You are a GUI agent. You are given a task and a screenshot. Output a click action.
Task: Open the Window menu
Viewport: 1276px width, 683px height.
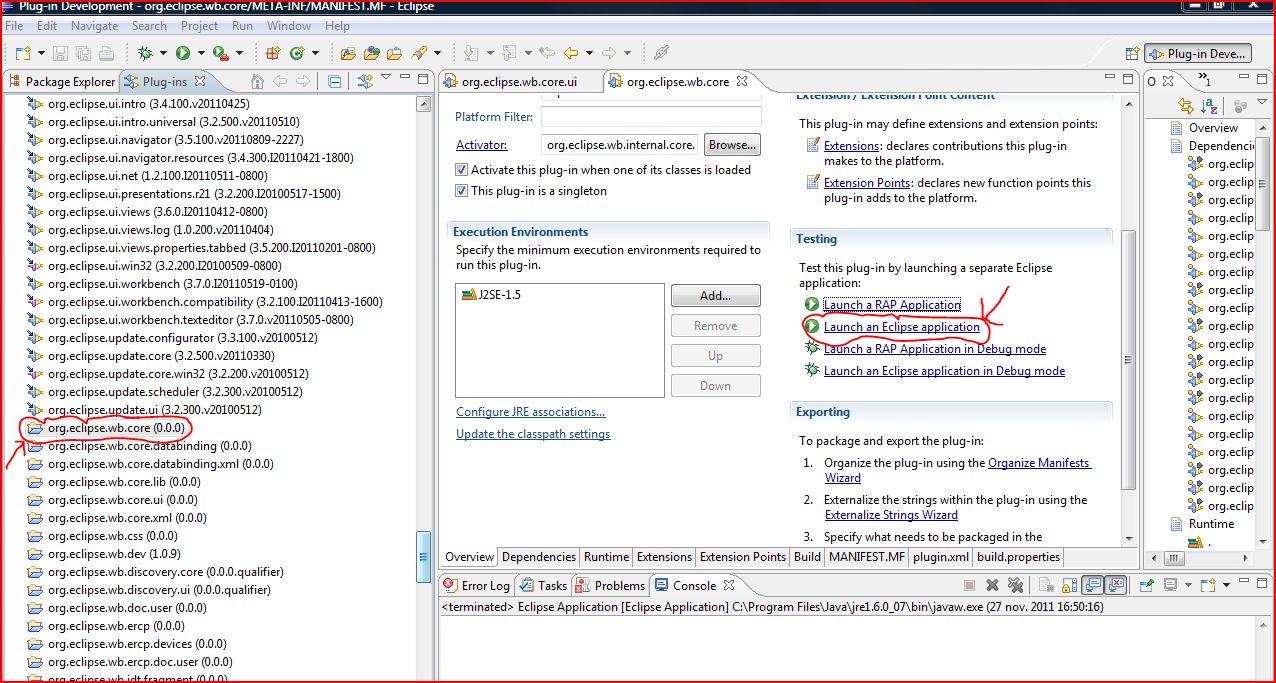(289, 26)
